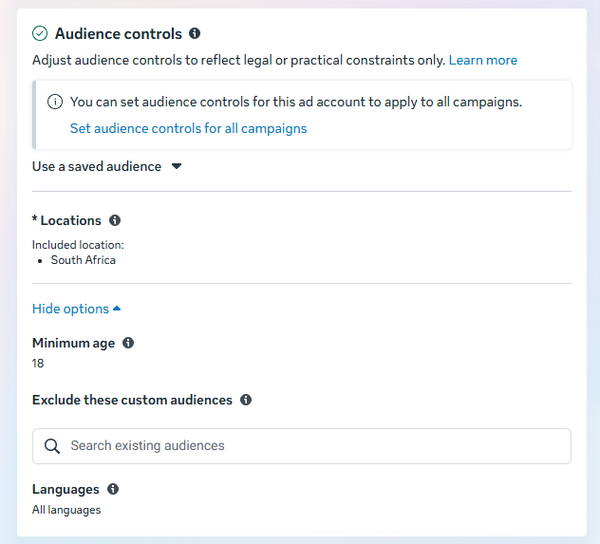This screenshot has width=600, height=544.
Task: Click Set audience controls for all campaigns
Action: pyautogui.click(x=188, y=128)
